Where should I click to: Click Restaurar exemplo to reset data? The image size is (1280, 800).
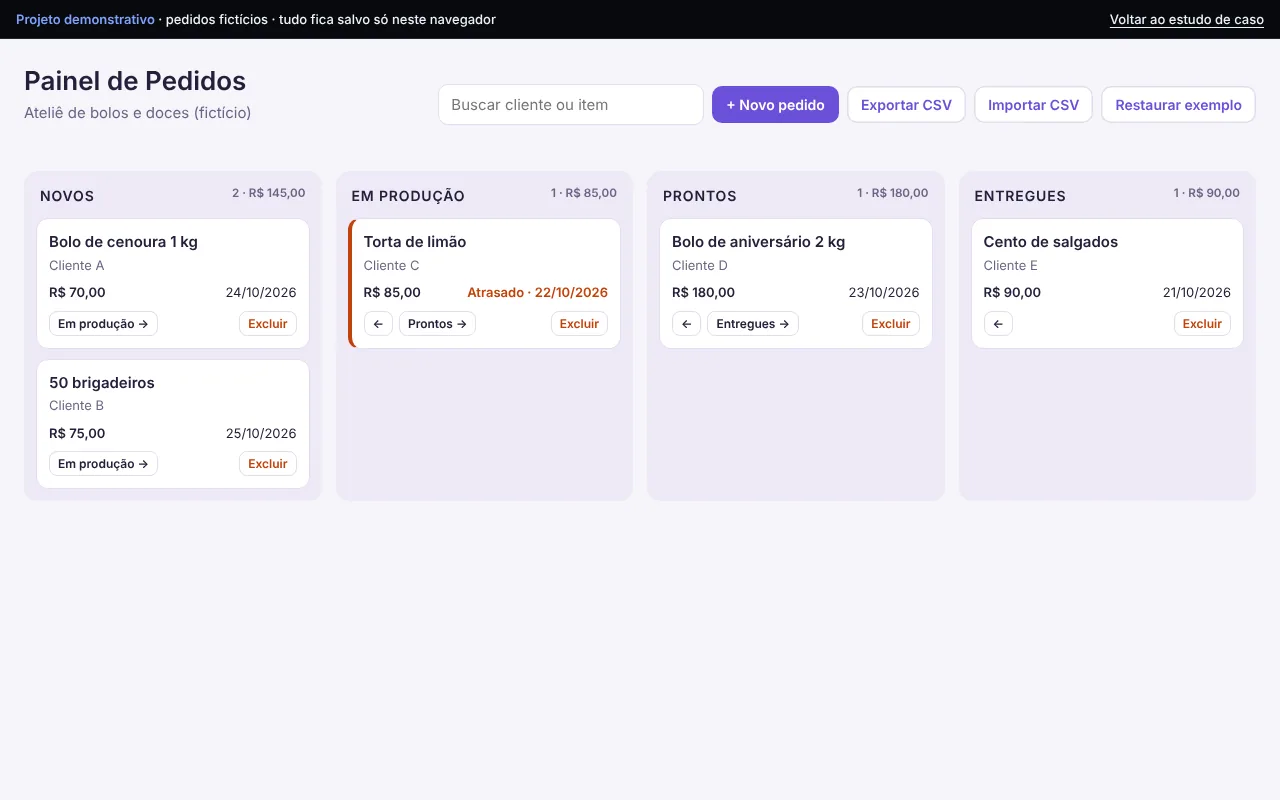pyautogui.click(x=1178, y=105)
